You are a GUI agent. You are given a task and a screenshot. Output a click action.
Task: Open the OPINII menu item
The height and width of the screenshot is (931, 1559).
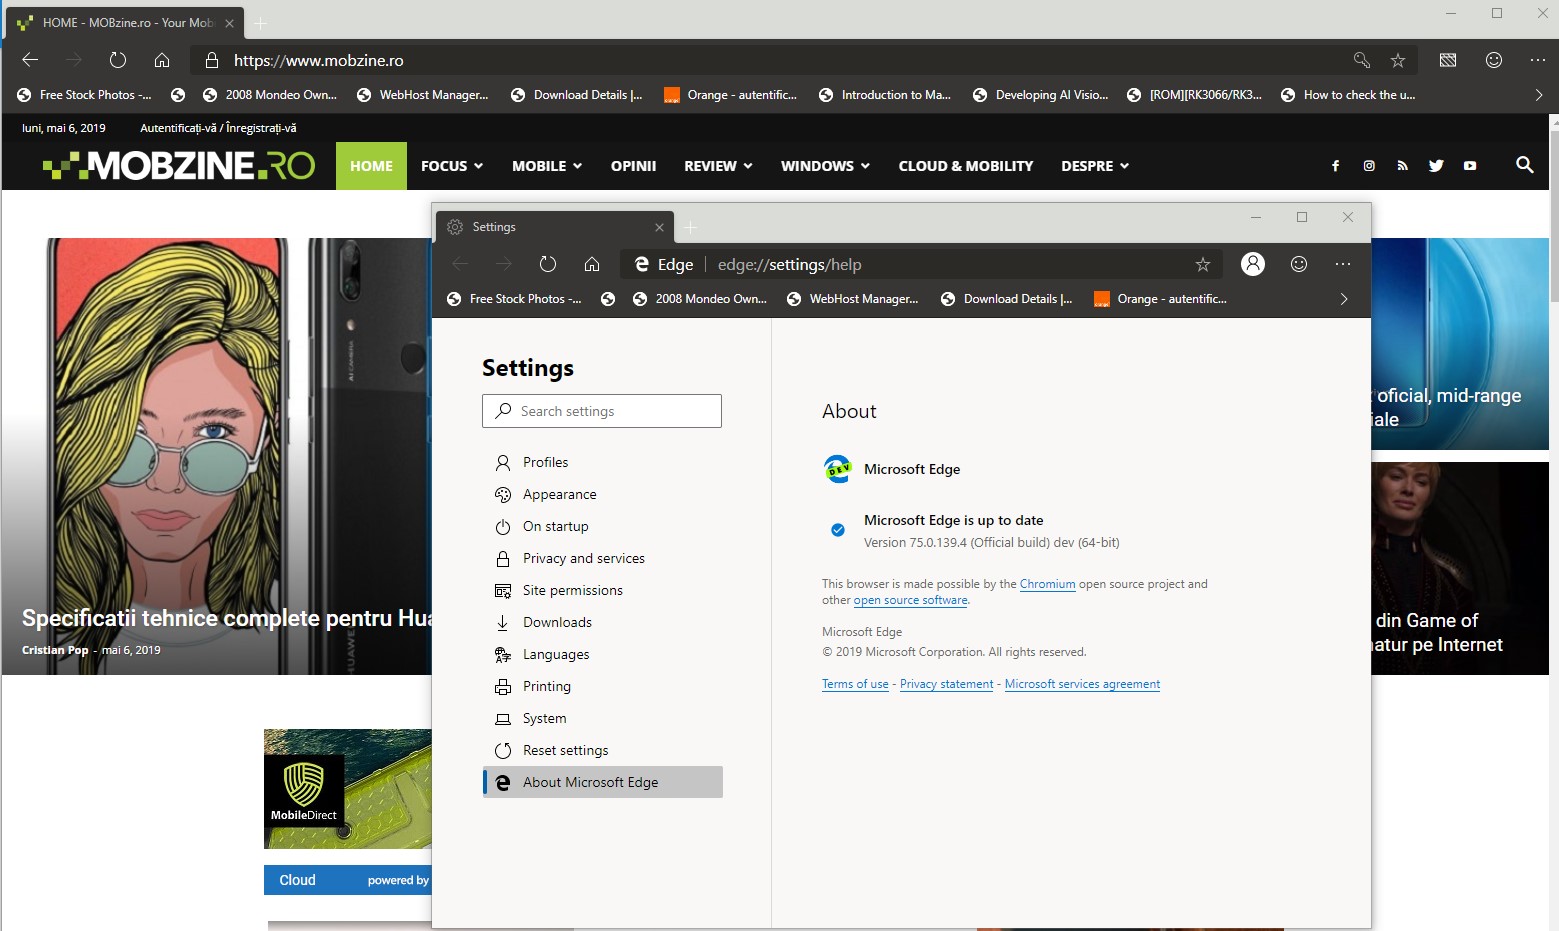tap(633, 166)
